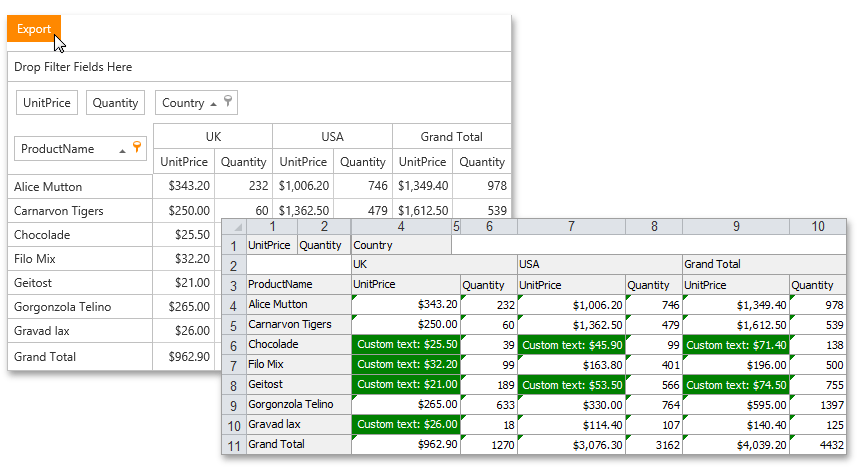This screenshot has height=470, width=860.
Task: Click spreadsheet cell 4432
Action: pyautogui.click(x=818, y=445)
